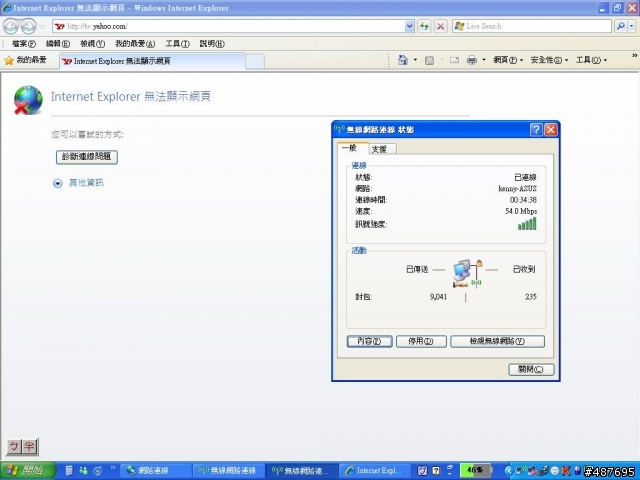The width and height of the screenshot is (640, 480).
Task: Click the address bar with yahoo URL
Action: tap(229, 27)
